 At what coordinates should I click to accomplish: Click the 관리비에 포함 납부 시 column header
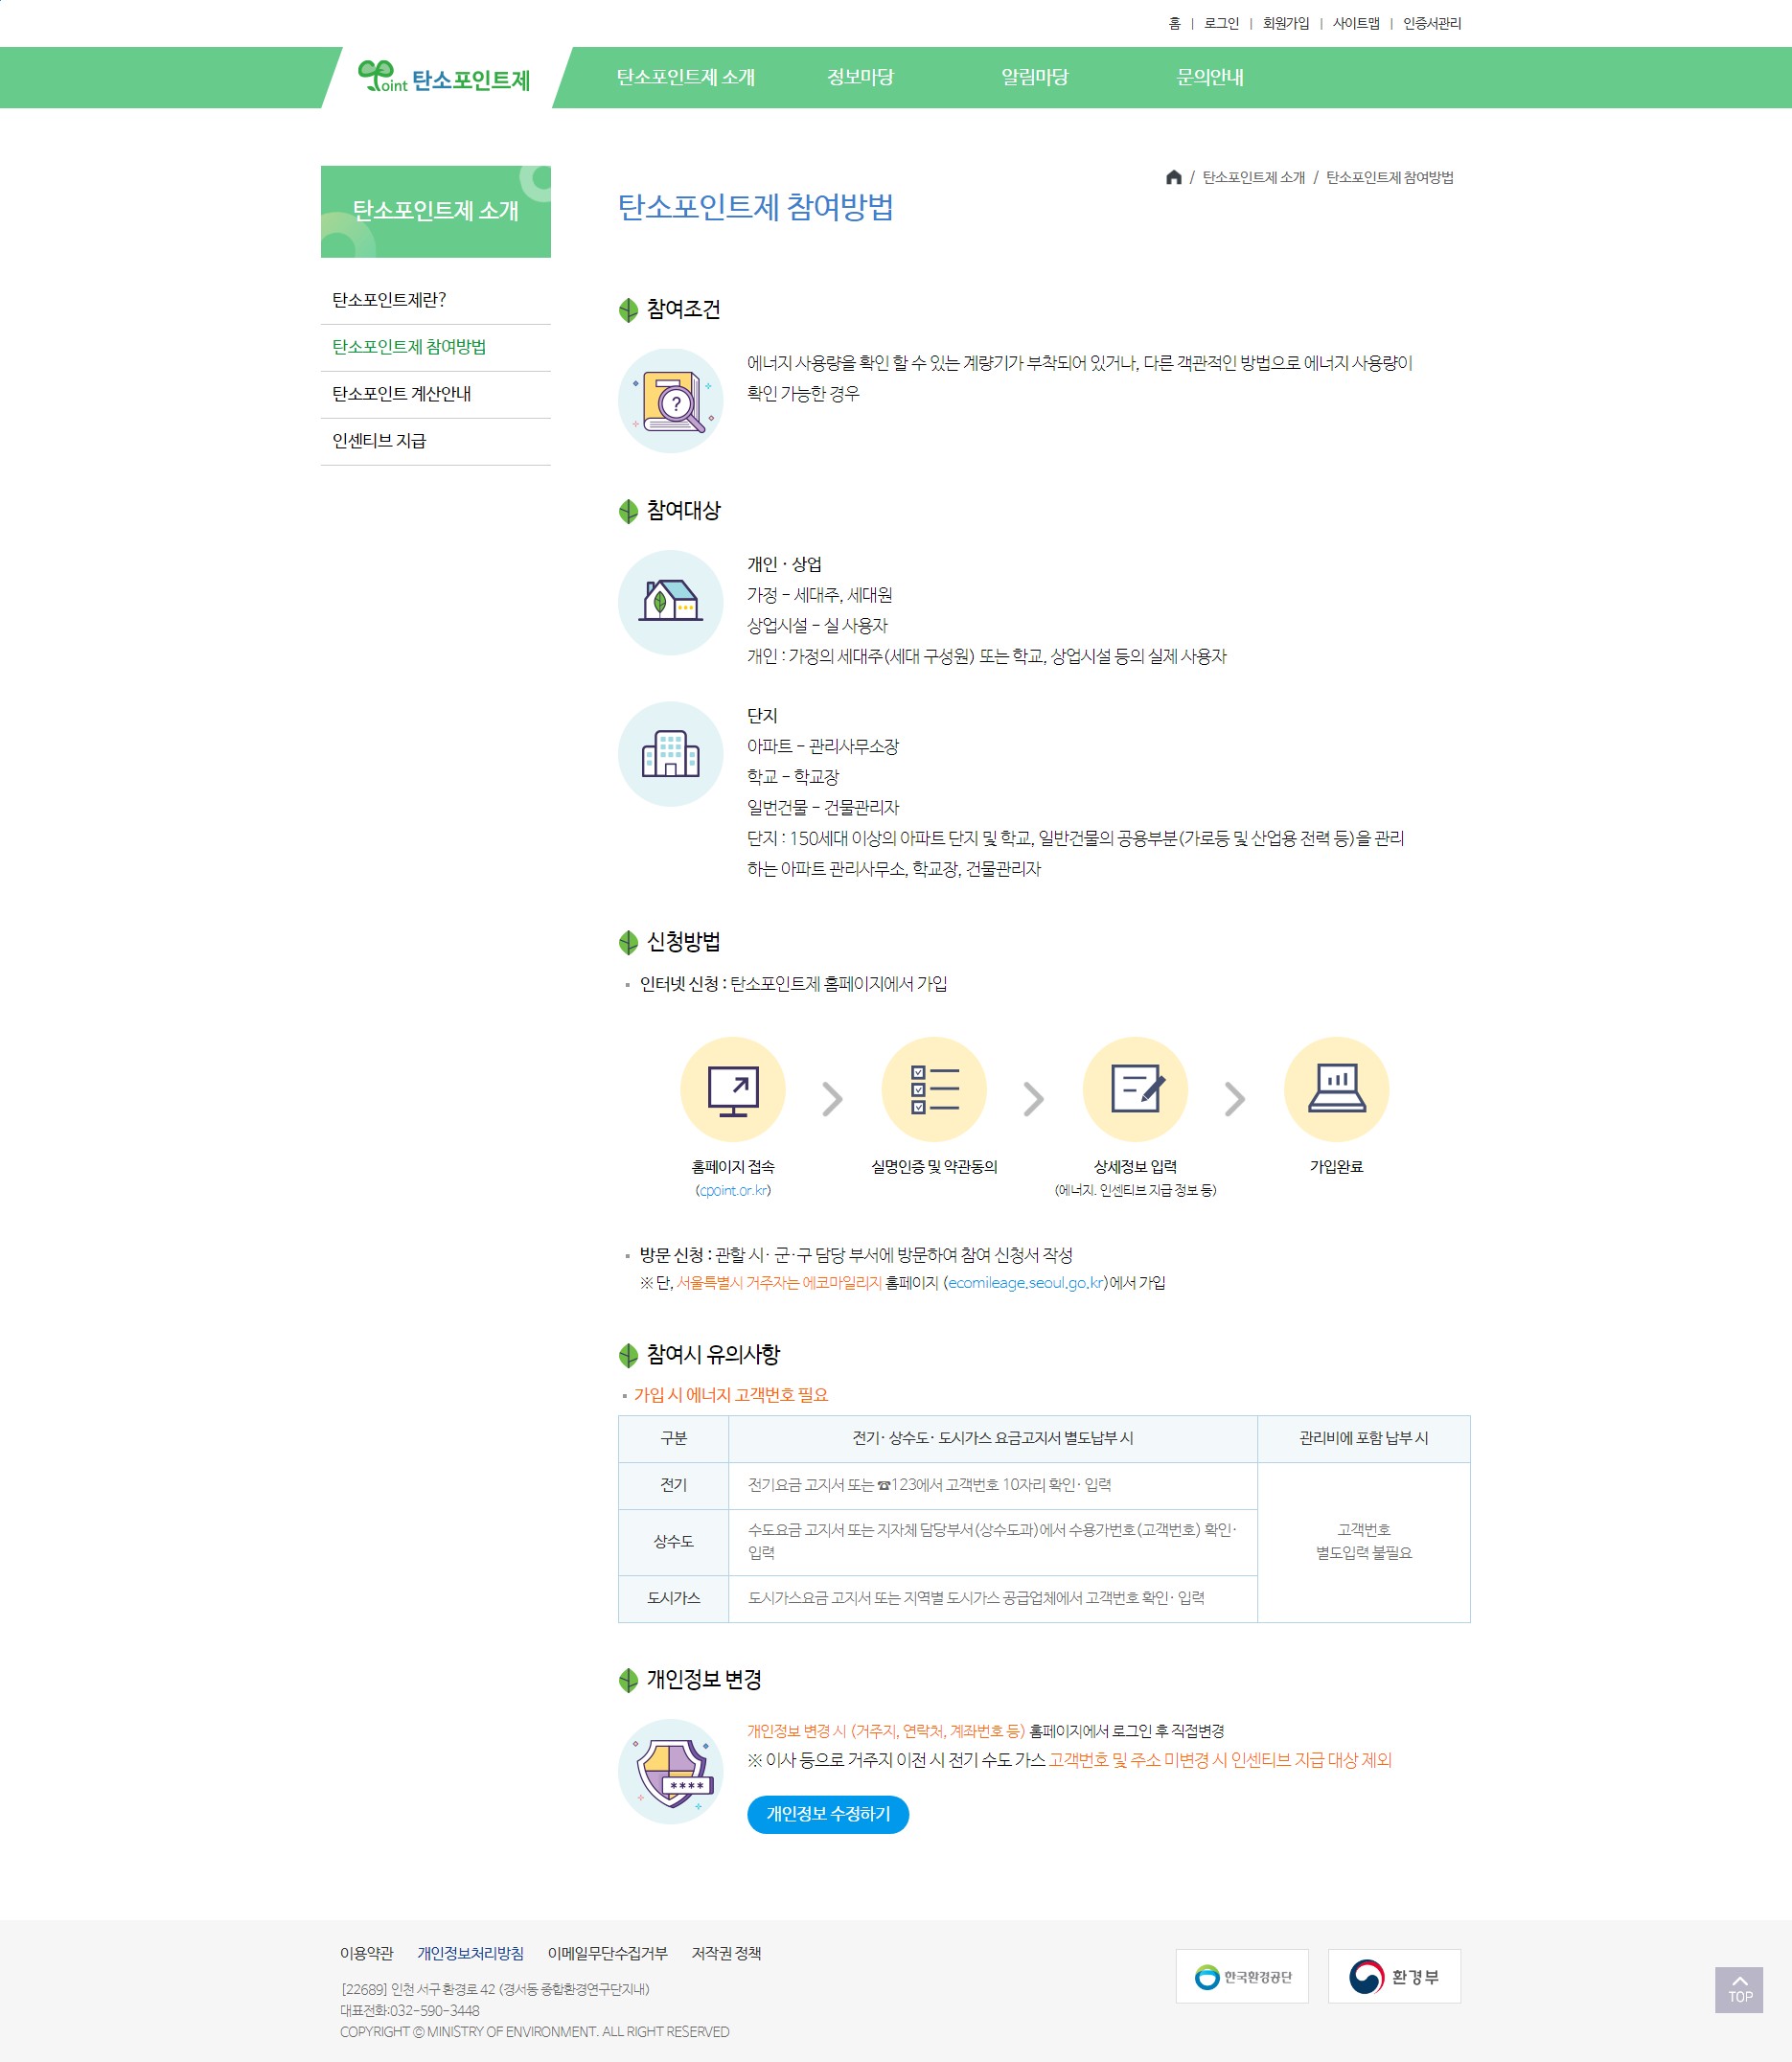1363,1438
